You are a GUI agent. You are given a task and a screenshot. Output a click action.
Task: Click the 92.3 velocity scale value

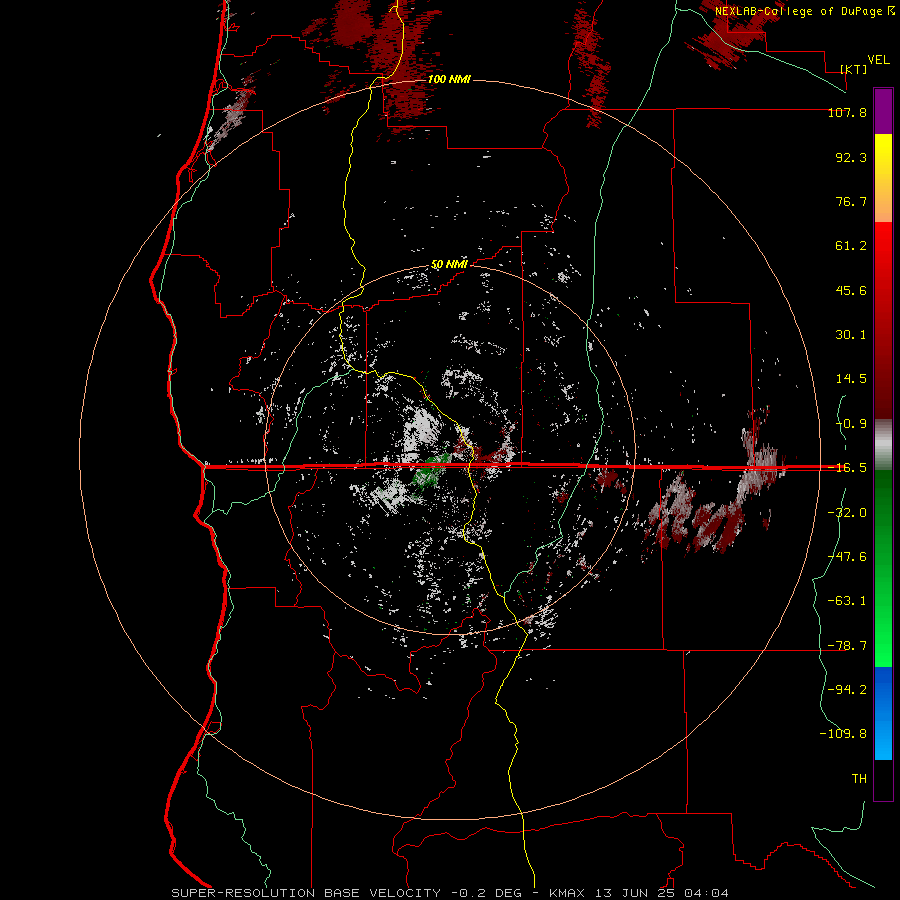(x=851, y=157)
